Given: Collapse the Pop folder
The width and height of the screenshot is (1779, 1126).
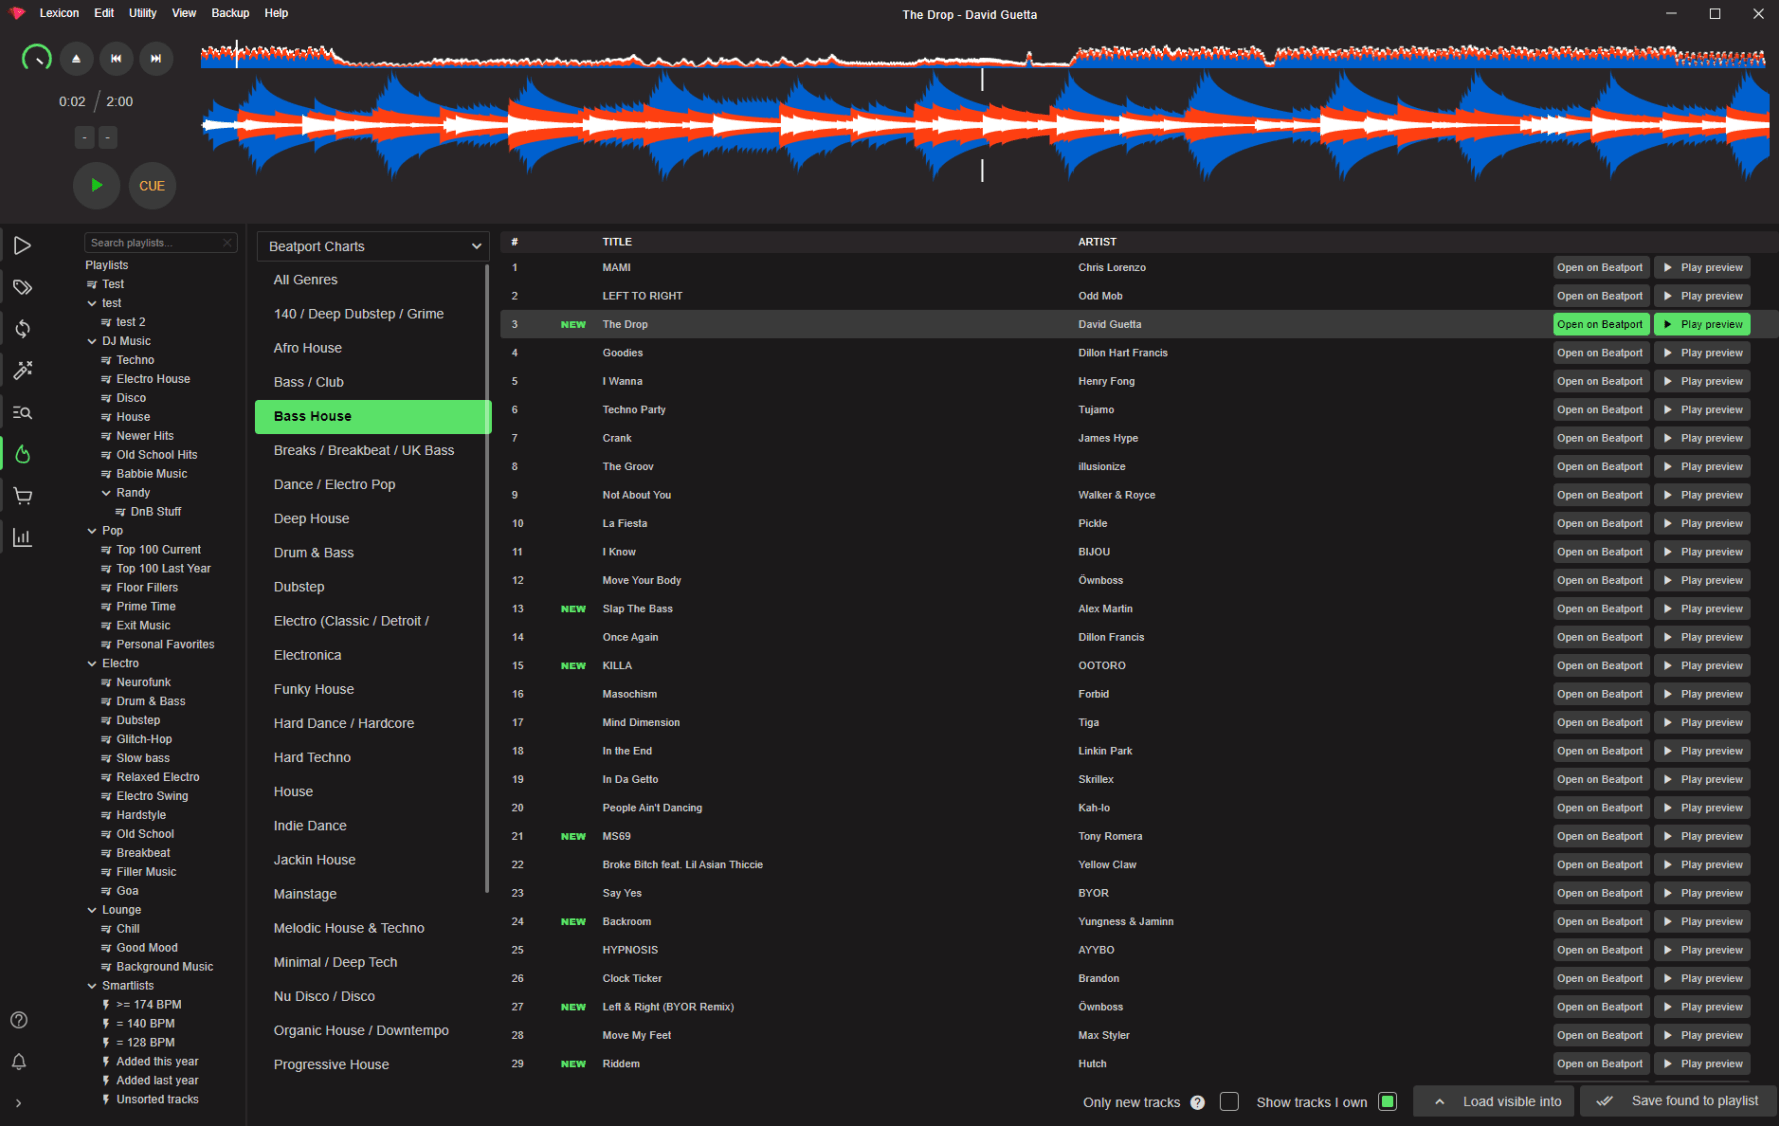Looking at the screenshot, I should tap(92, 531).
